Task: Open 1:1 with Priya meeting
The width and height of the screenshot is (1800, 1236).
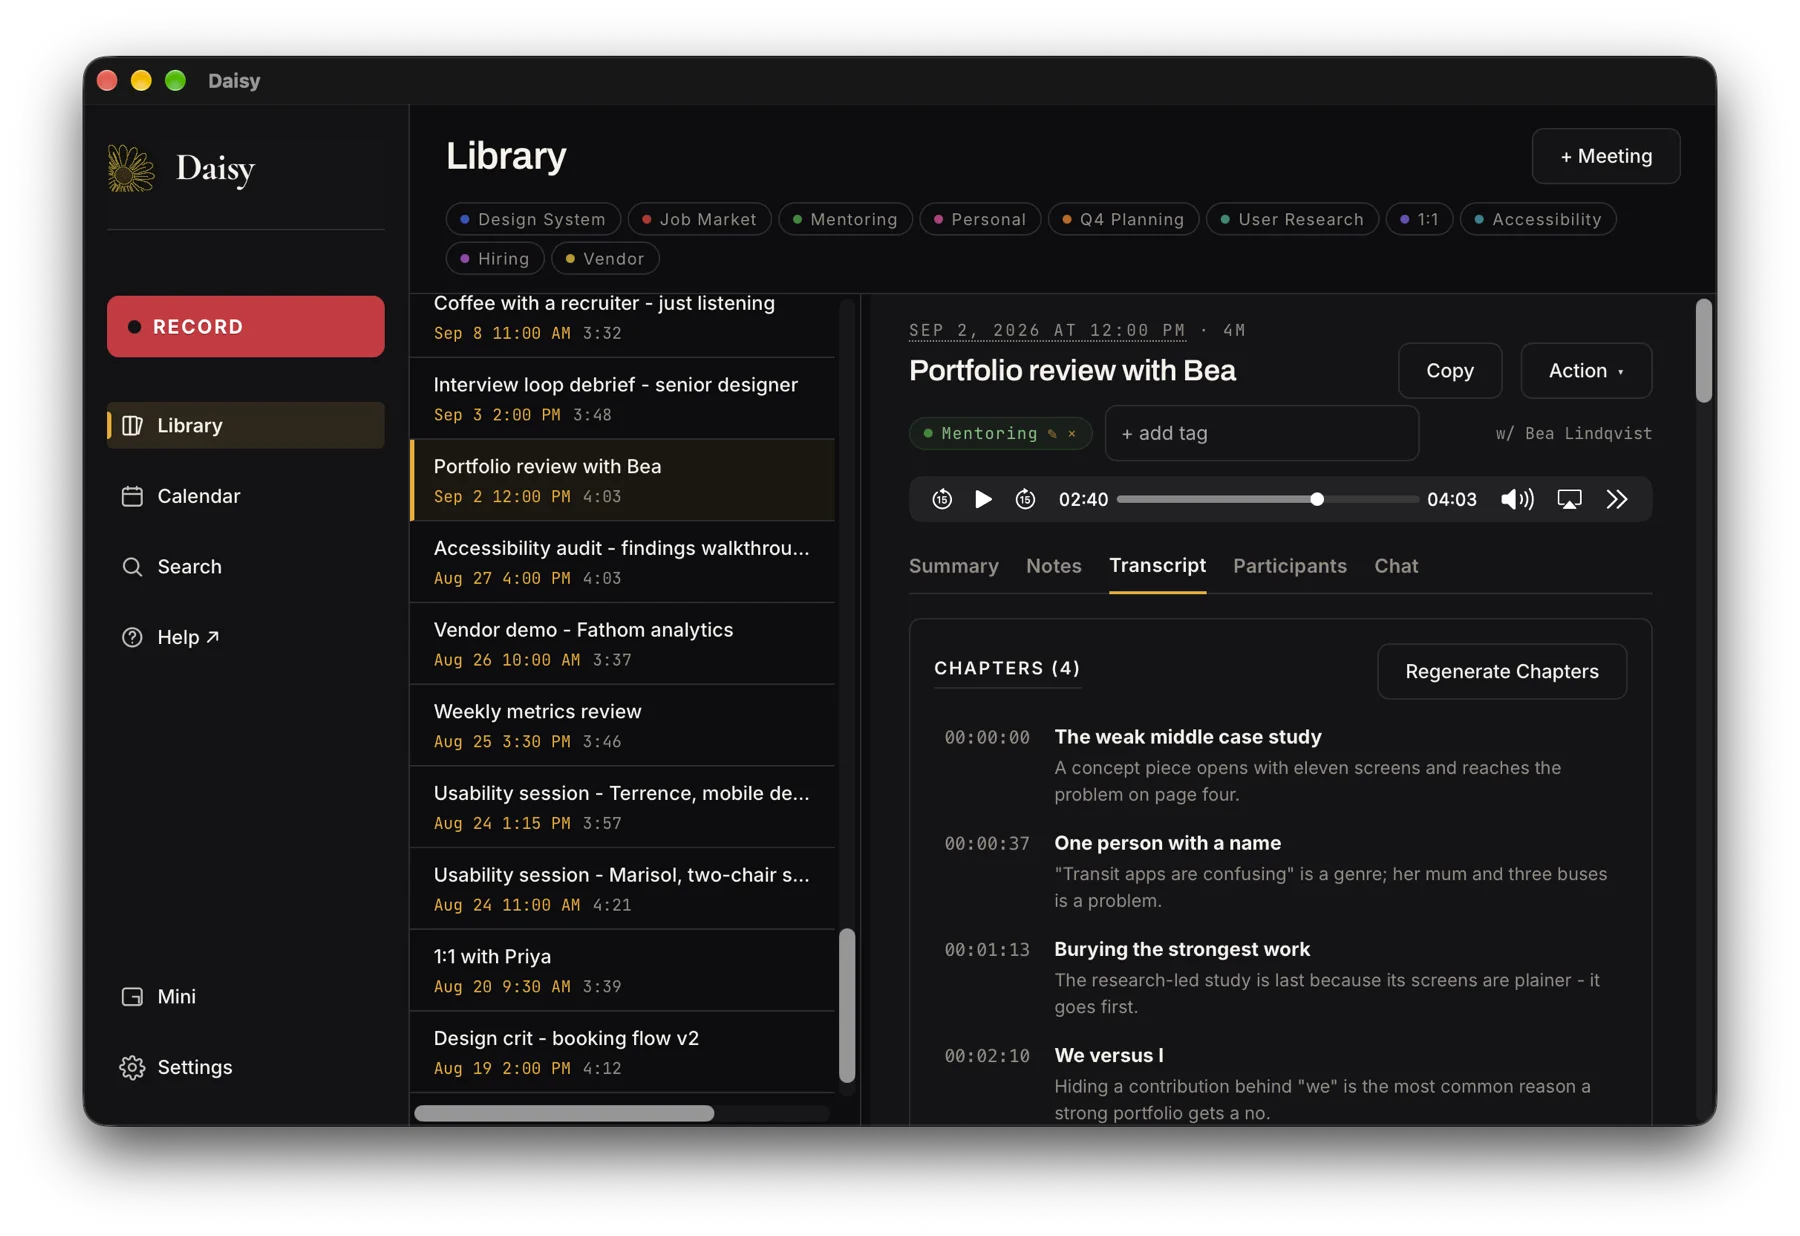Action: click(622, 970)
